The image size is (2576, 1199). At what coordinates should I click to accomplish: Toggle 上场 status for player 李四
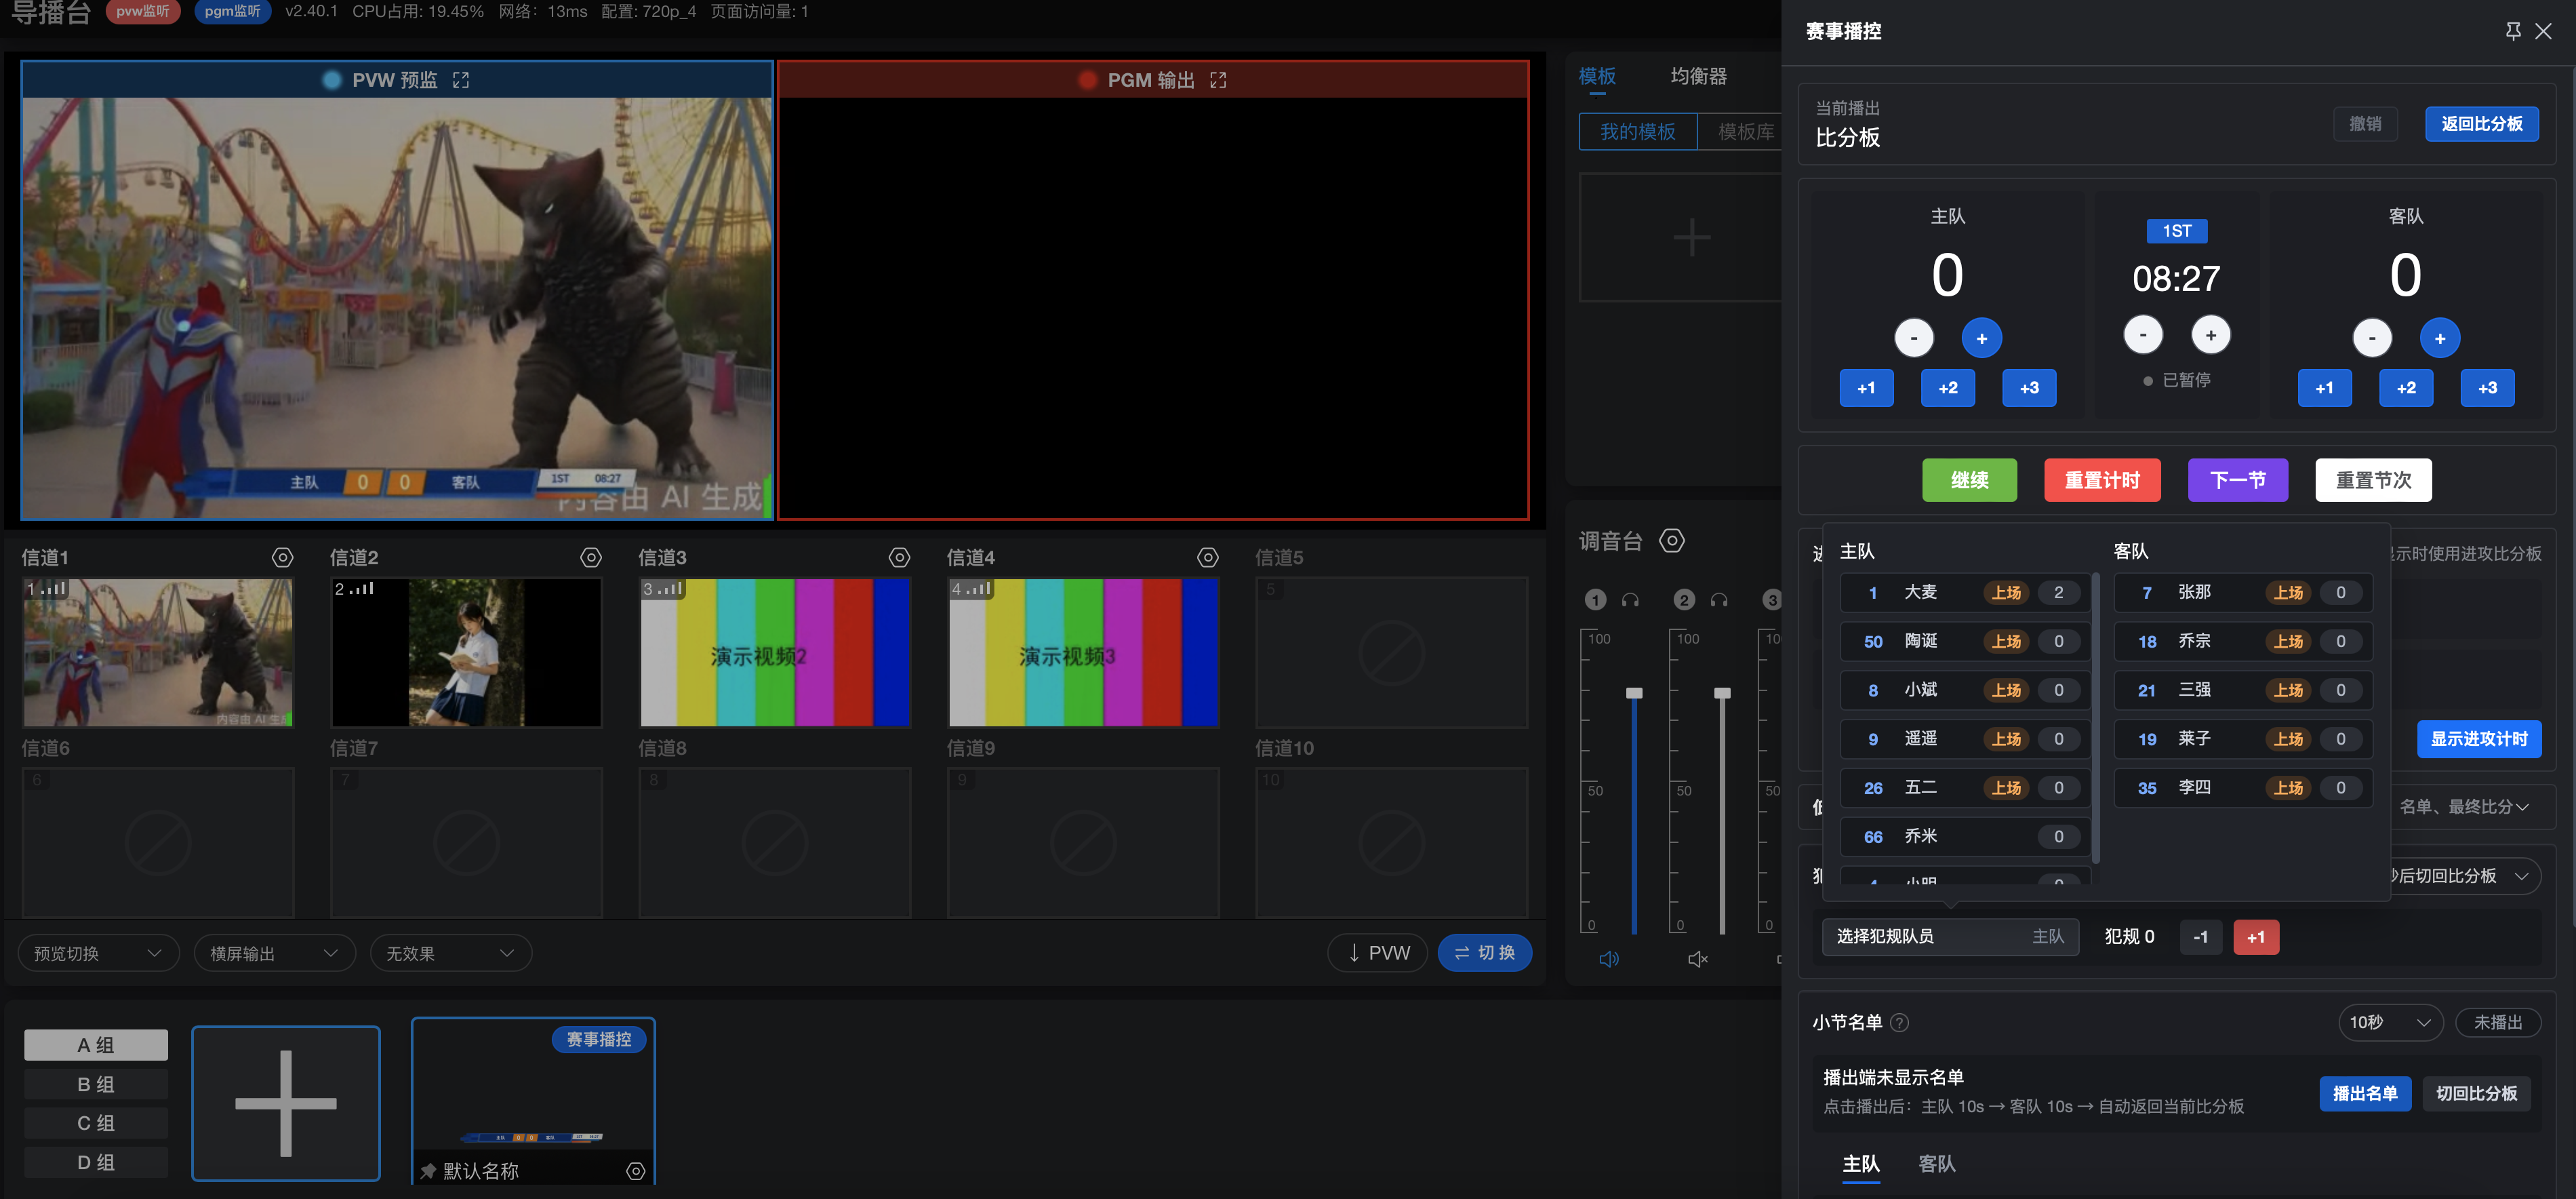pos(2288,788)
